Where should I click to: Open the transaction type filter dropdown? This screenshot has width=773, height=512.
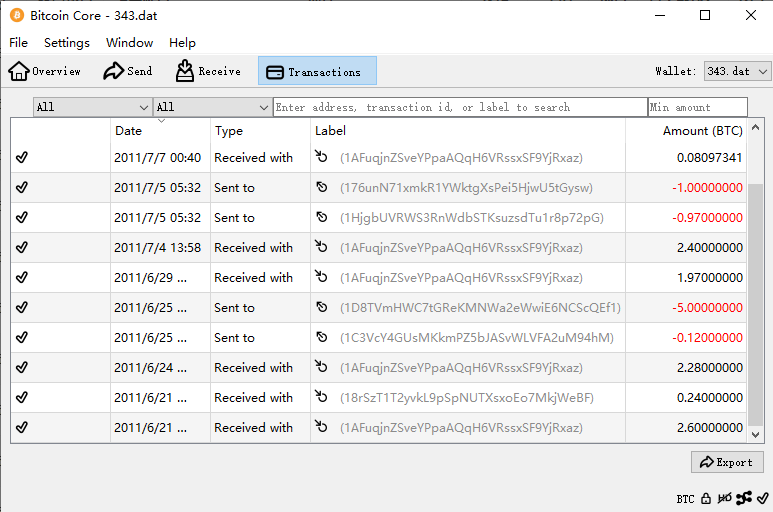(x=212, y=107)
